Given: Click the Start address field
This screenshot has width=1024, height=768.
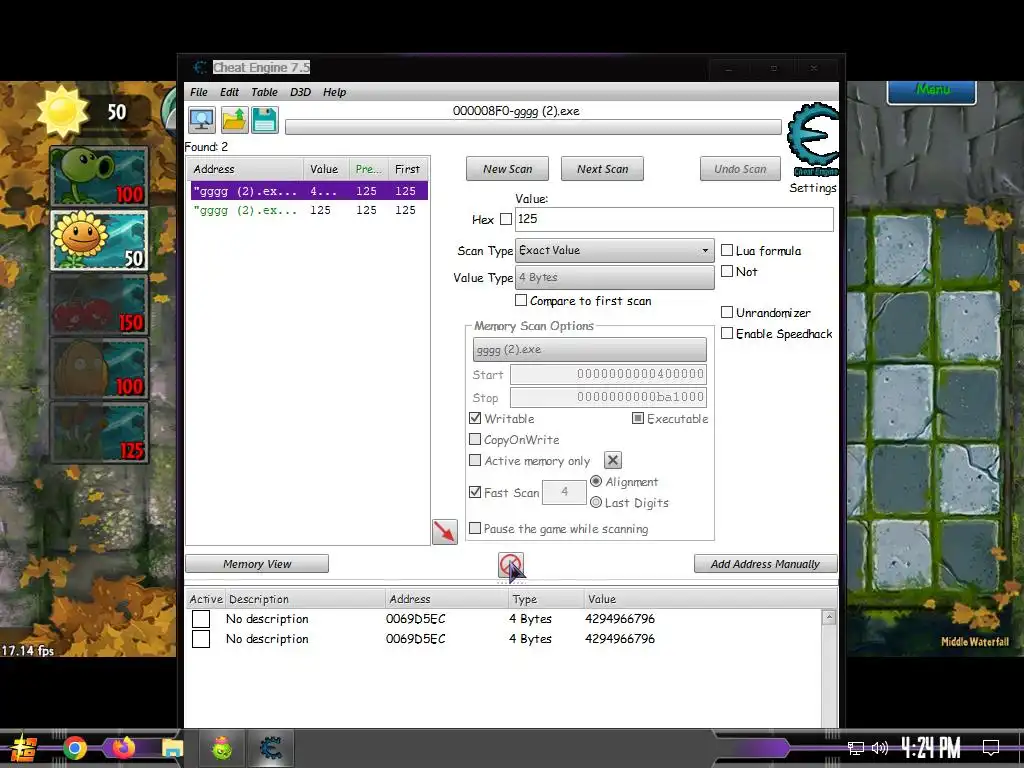Looking at the screenshot, I should coord(608,374).
